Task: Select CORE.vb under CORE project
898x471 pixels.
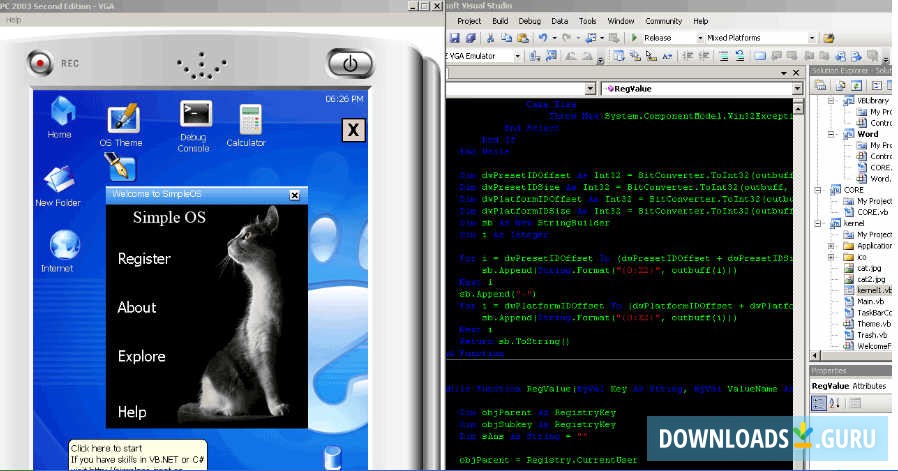Action: (x=873, y=212)
